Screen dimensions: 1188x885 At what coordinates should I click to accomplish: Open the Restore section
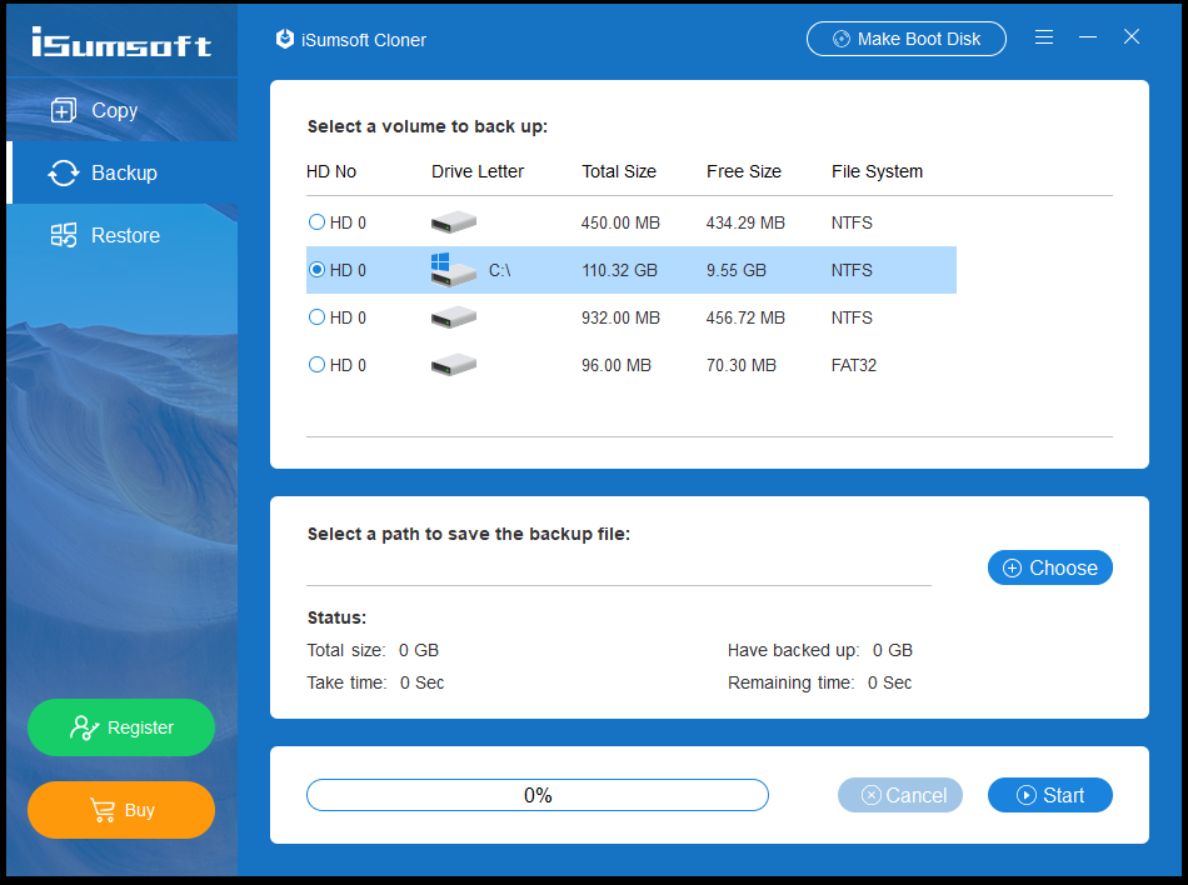[122, 236]
